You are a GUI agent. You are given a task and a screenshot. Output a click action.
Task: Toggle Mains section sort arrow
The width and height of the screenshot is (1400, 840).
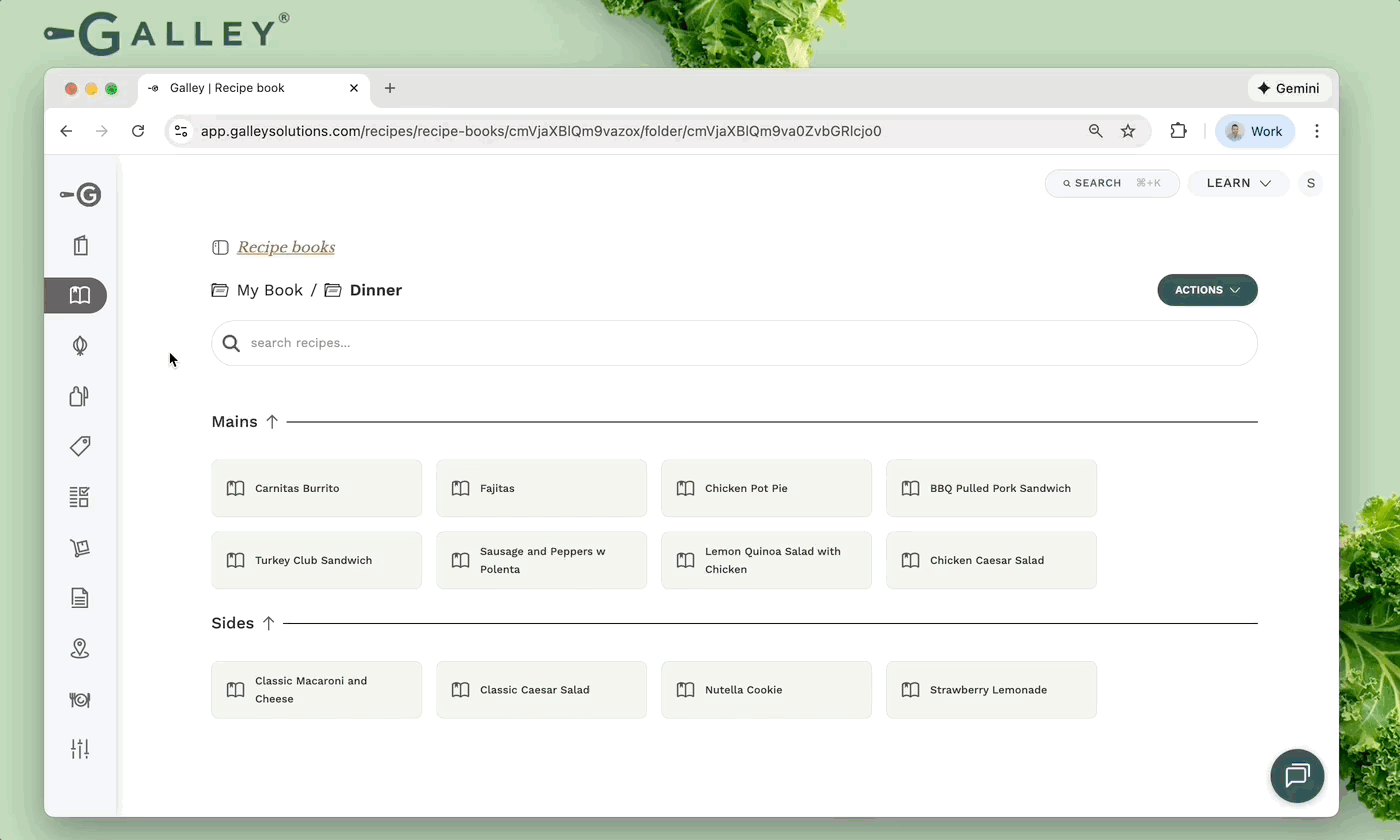point(272,422)
